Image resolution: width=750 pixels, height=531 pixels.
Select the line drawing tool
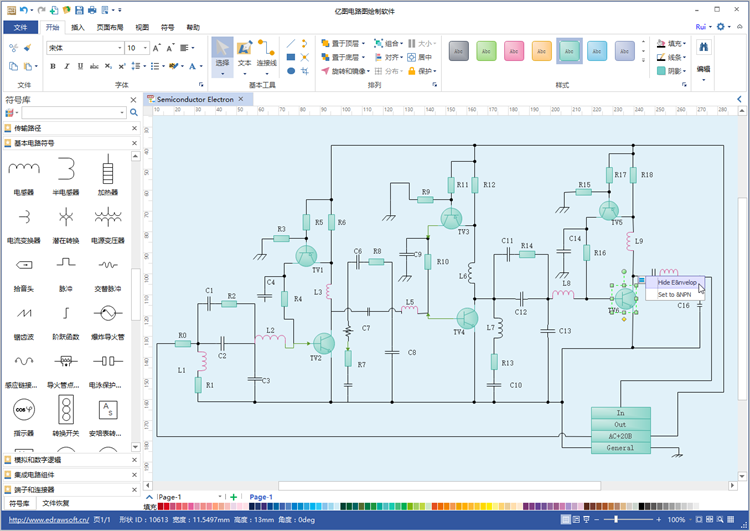(x=290, y=44)
